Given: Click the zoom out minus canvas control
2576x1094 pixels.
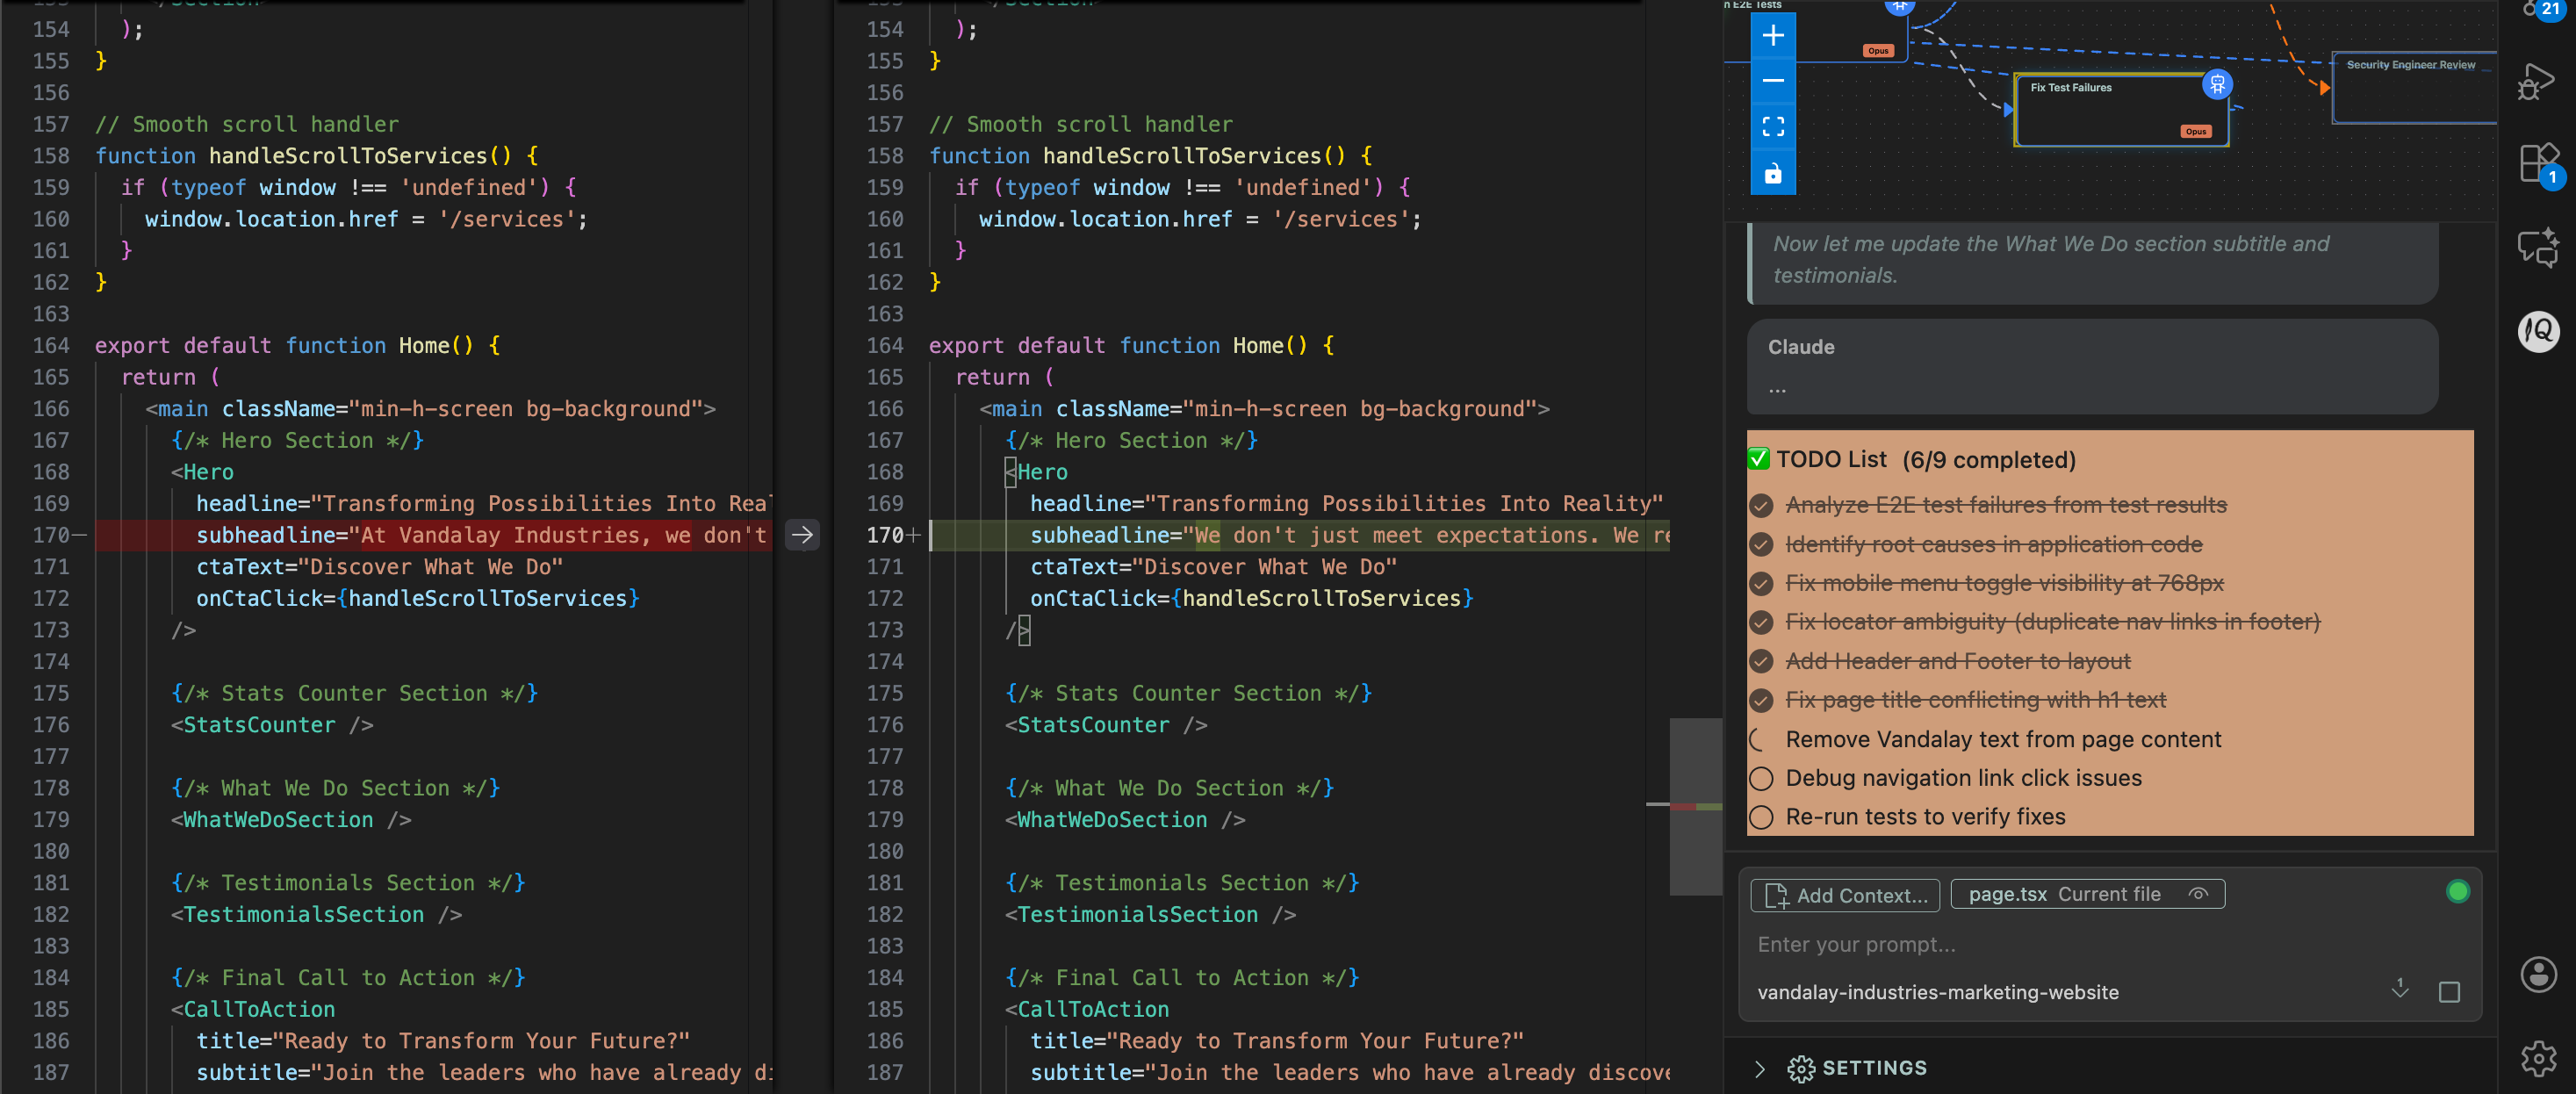Looking at the screenshot, I should pyautogui.click(x=1772, y=81).
